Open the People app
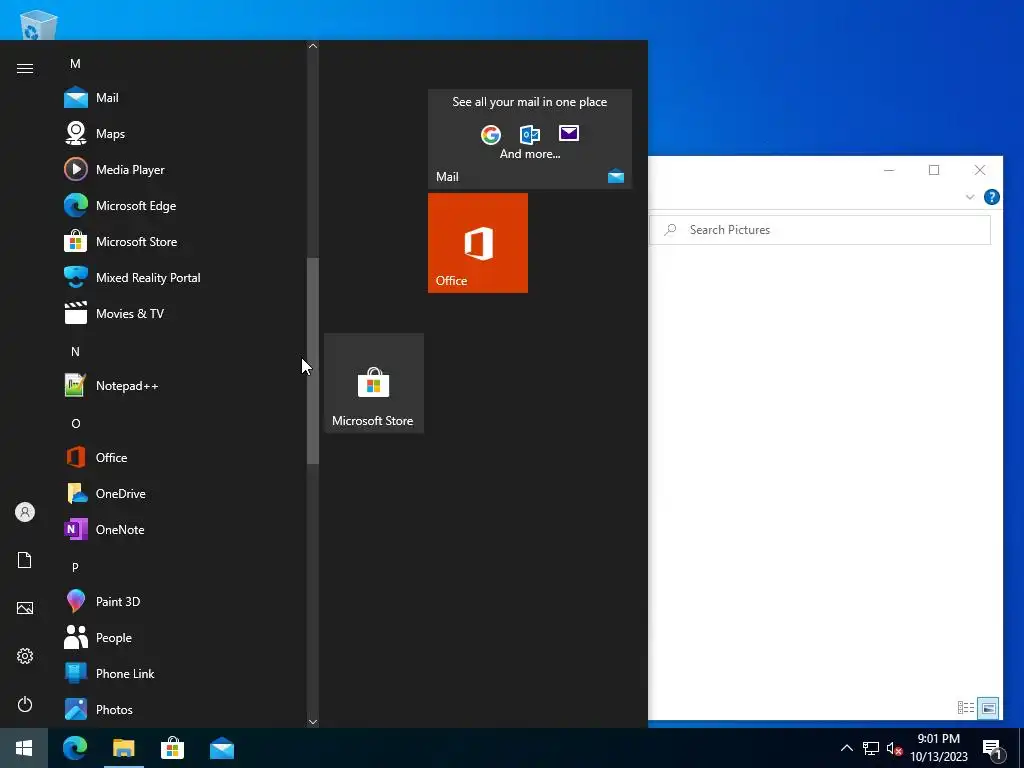1024x768 pixels. tap(182, 637)
